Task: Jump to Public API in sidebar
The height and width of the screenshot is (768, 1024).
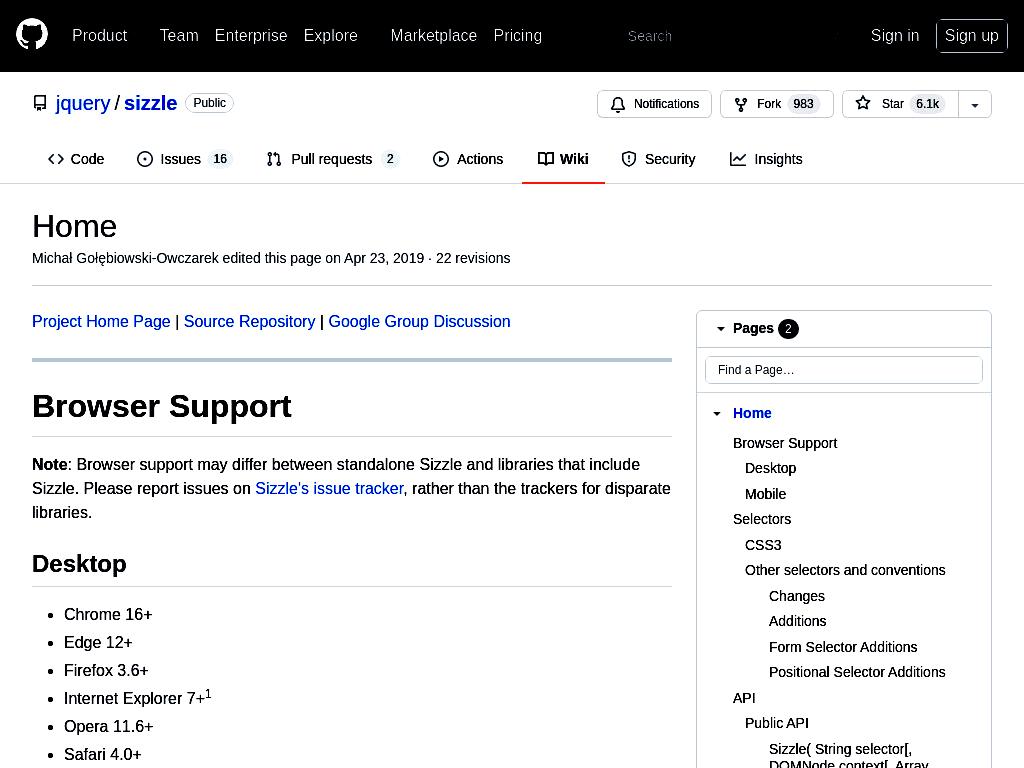Action: point(776,723)
